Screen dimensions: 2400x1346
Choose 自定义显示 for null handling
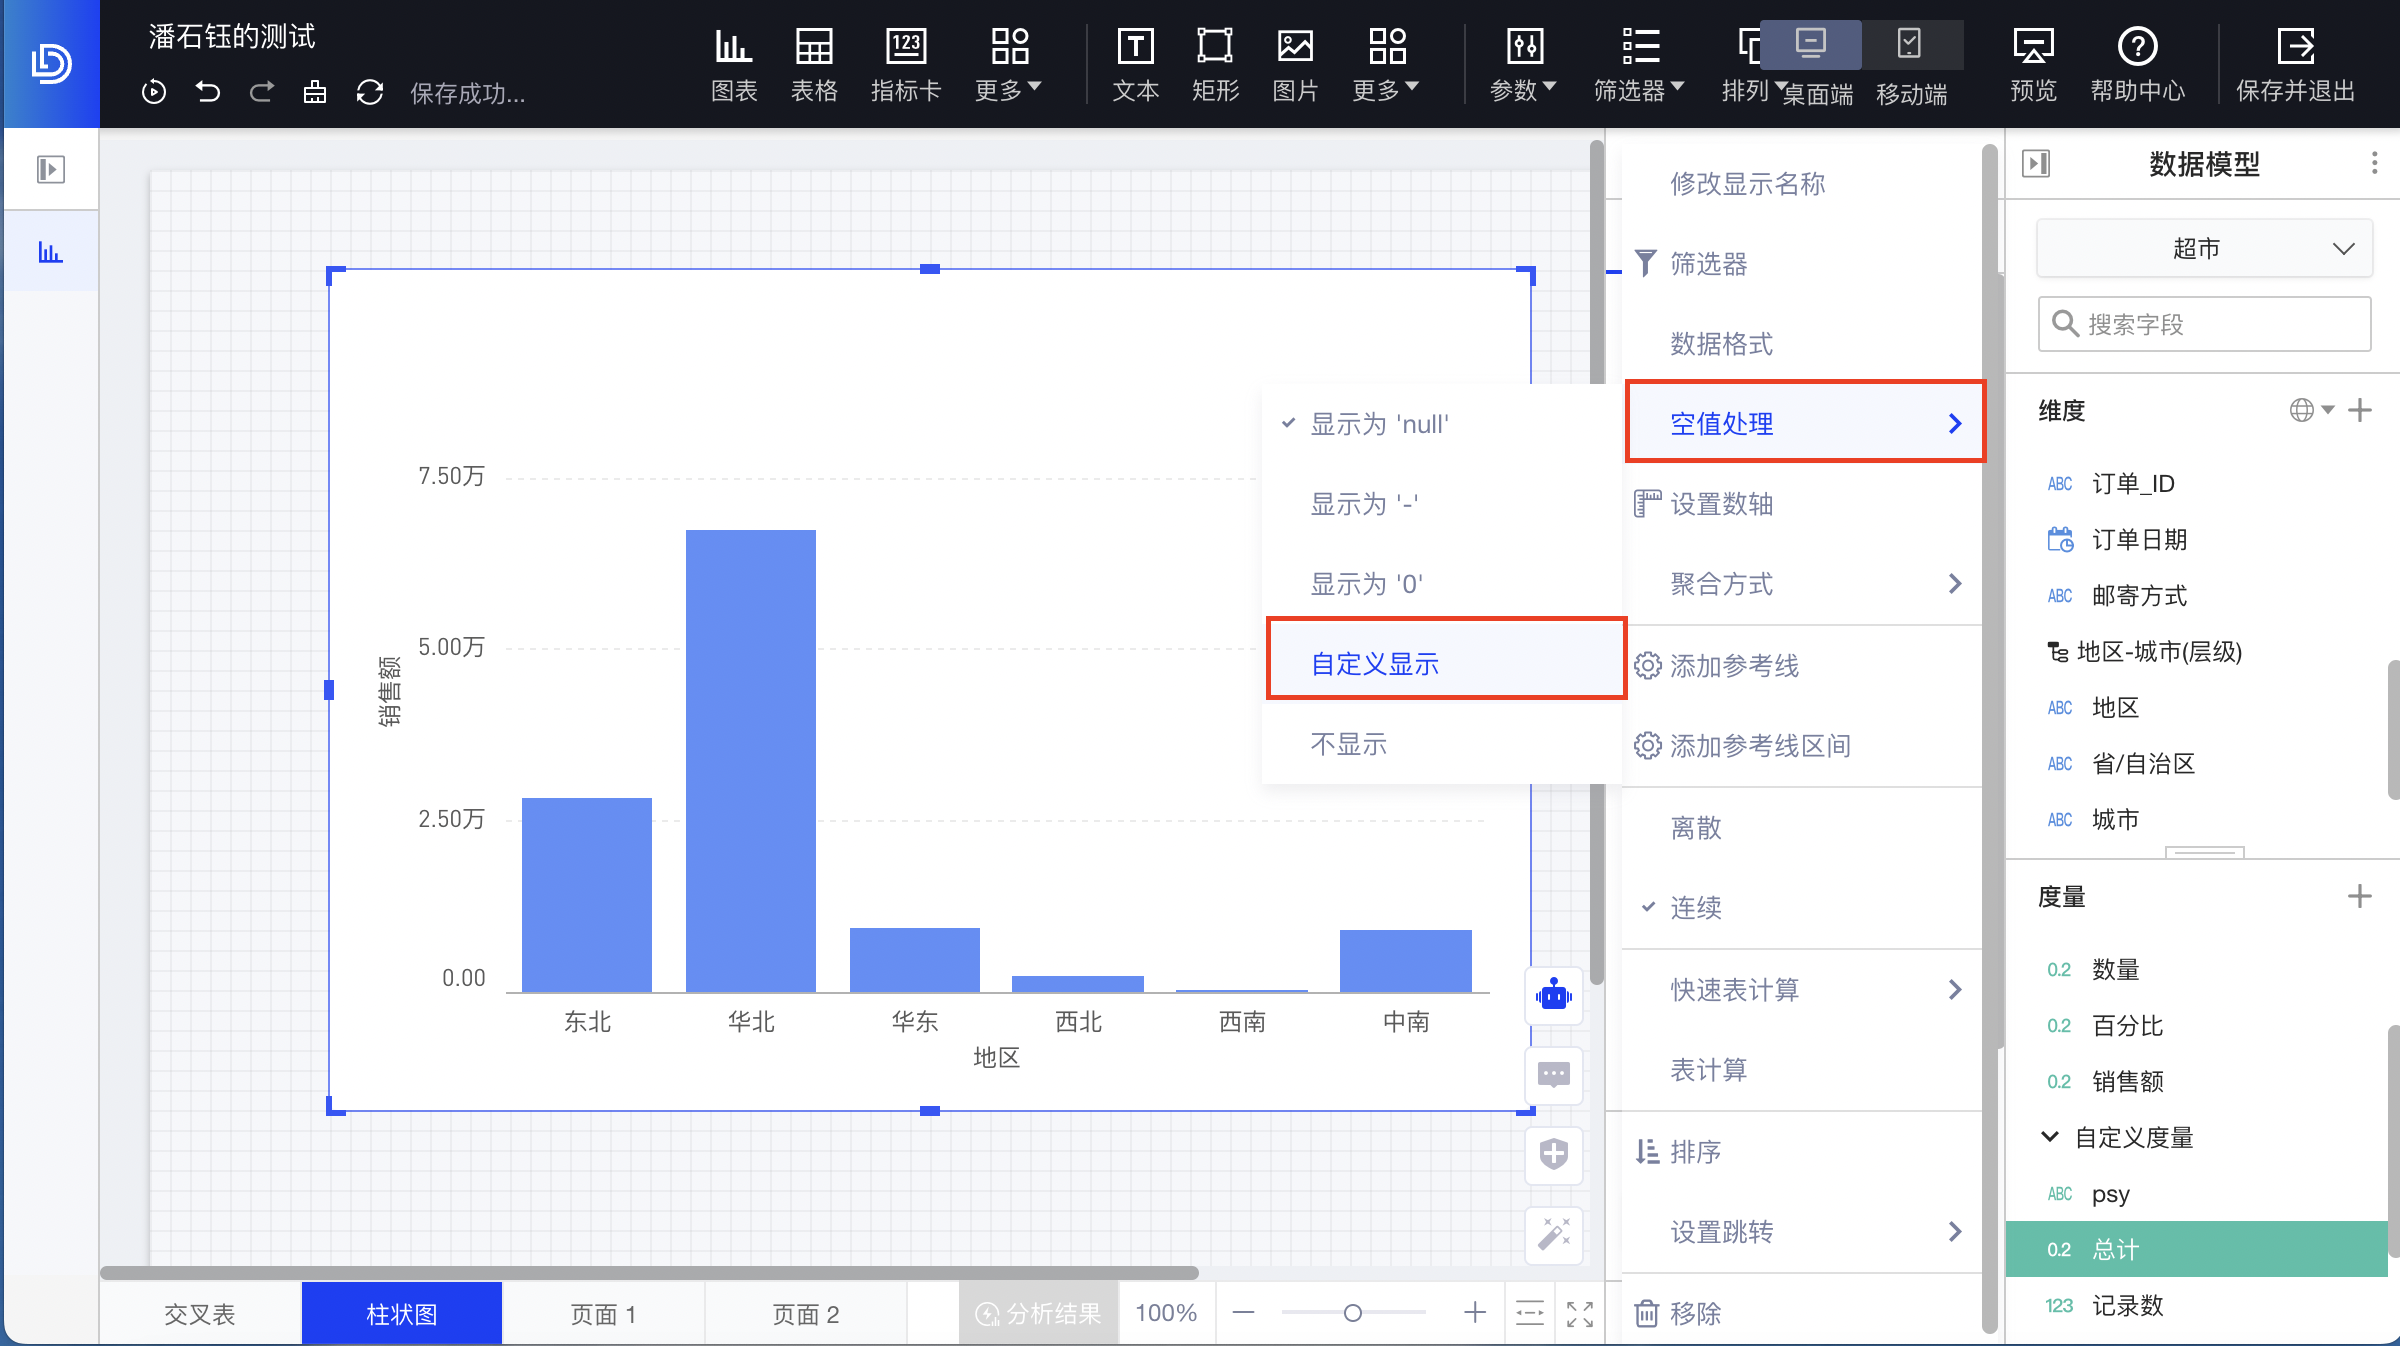pos(1376,662)
